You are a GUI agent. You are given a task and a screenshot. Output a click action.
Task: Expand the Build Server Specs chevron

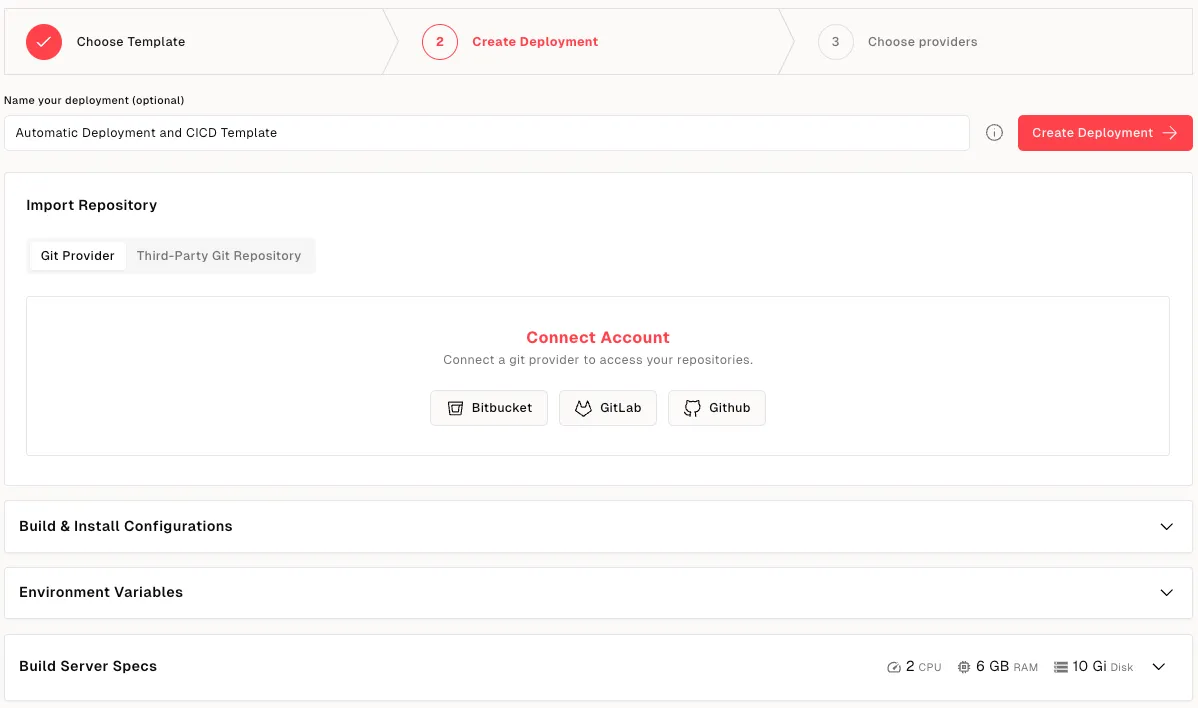(1159, 667)
